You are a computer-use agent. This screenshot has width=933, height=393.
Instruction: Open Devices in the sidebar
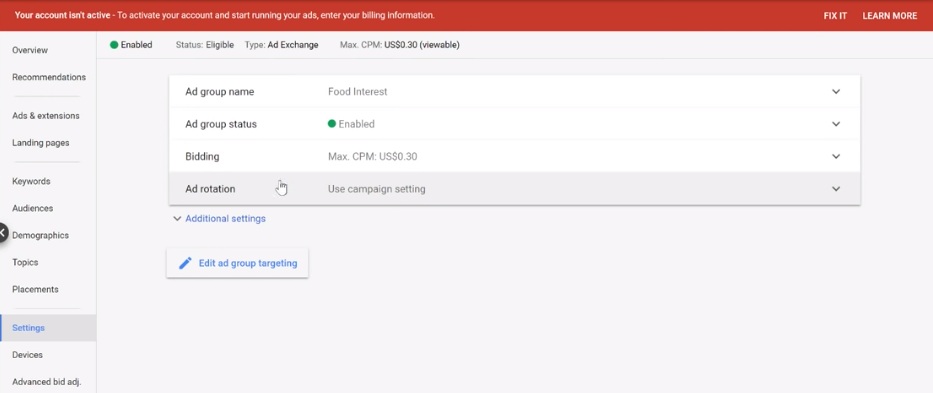click(x=27, y=355)
